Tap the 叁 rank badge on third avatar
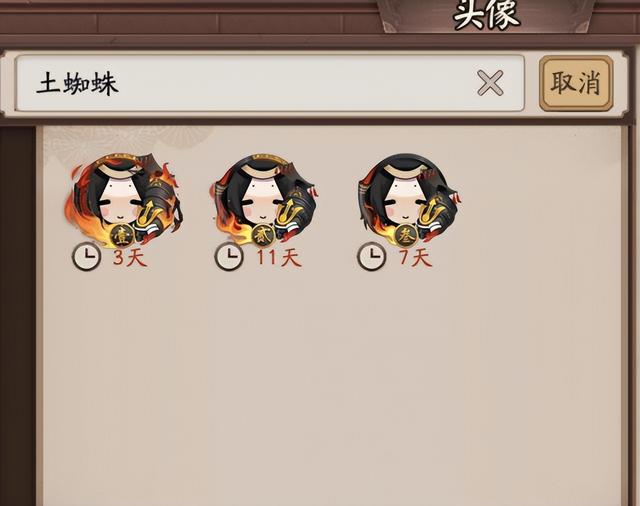640x506 pixels. click(x=405, y=236)
